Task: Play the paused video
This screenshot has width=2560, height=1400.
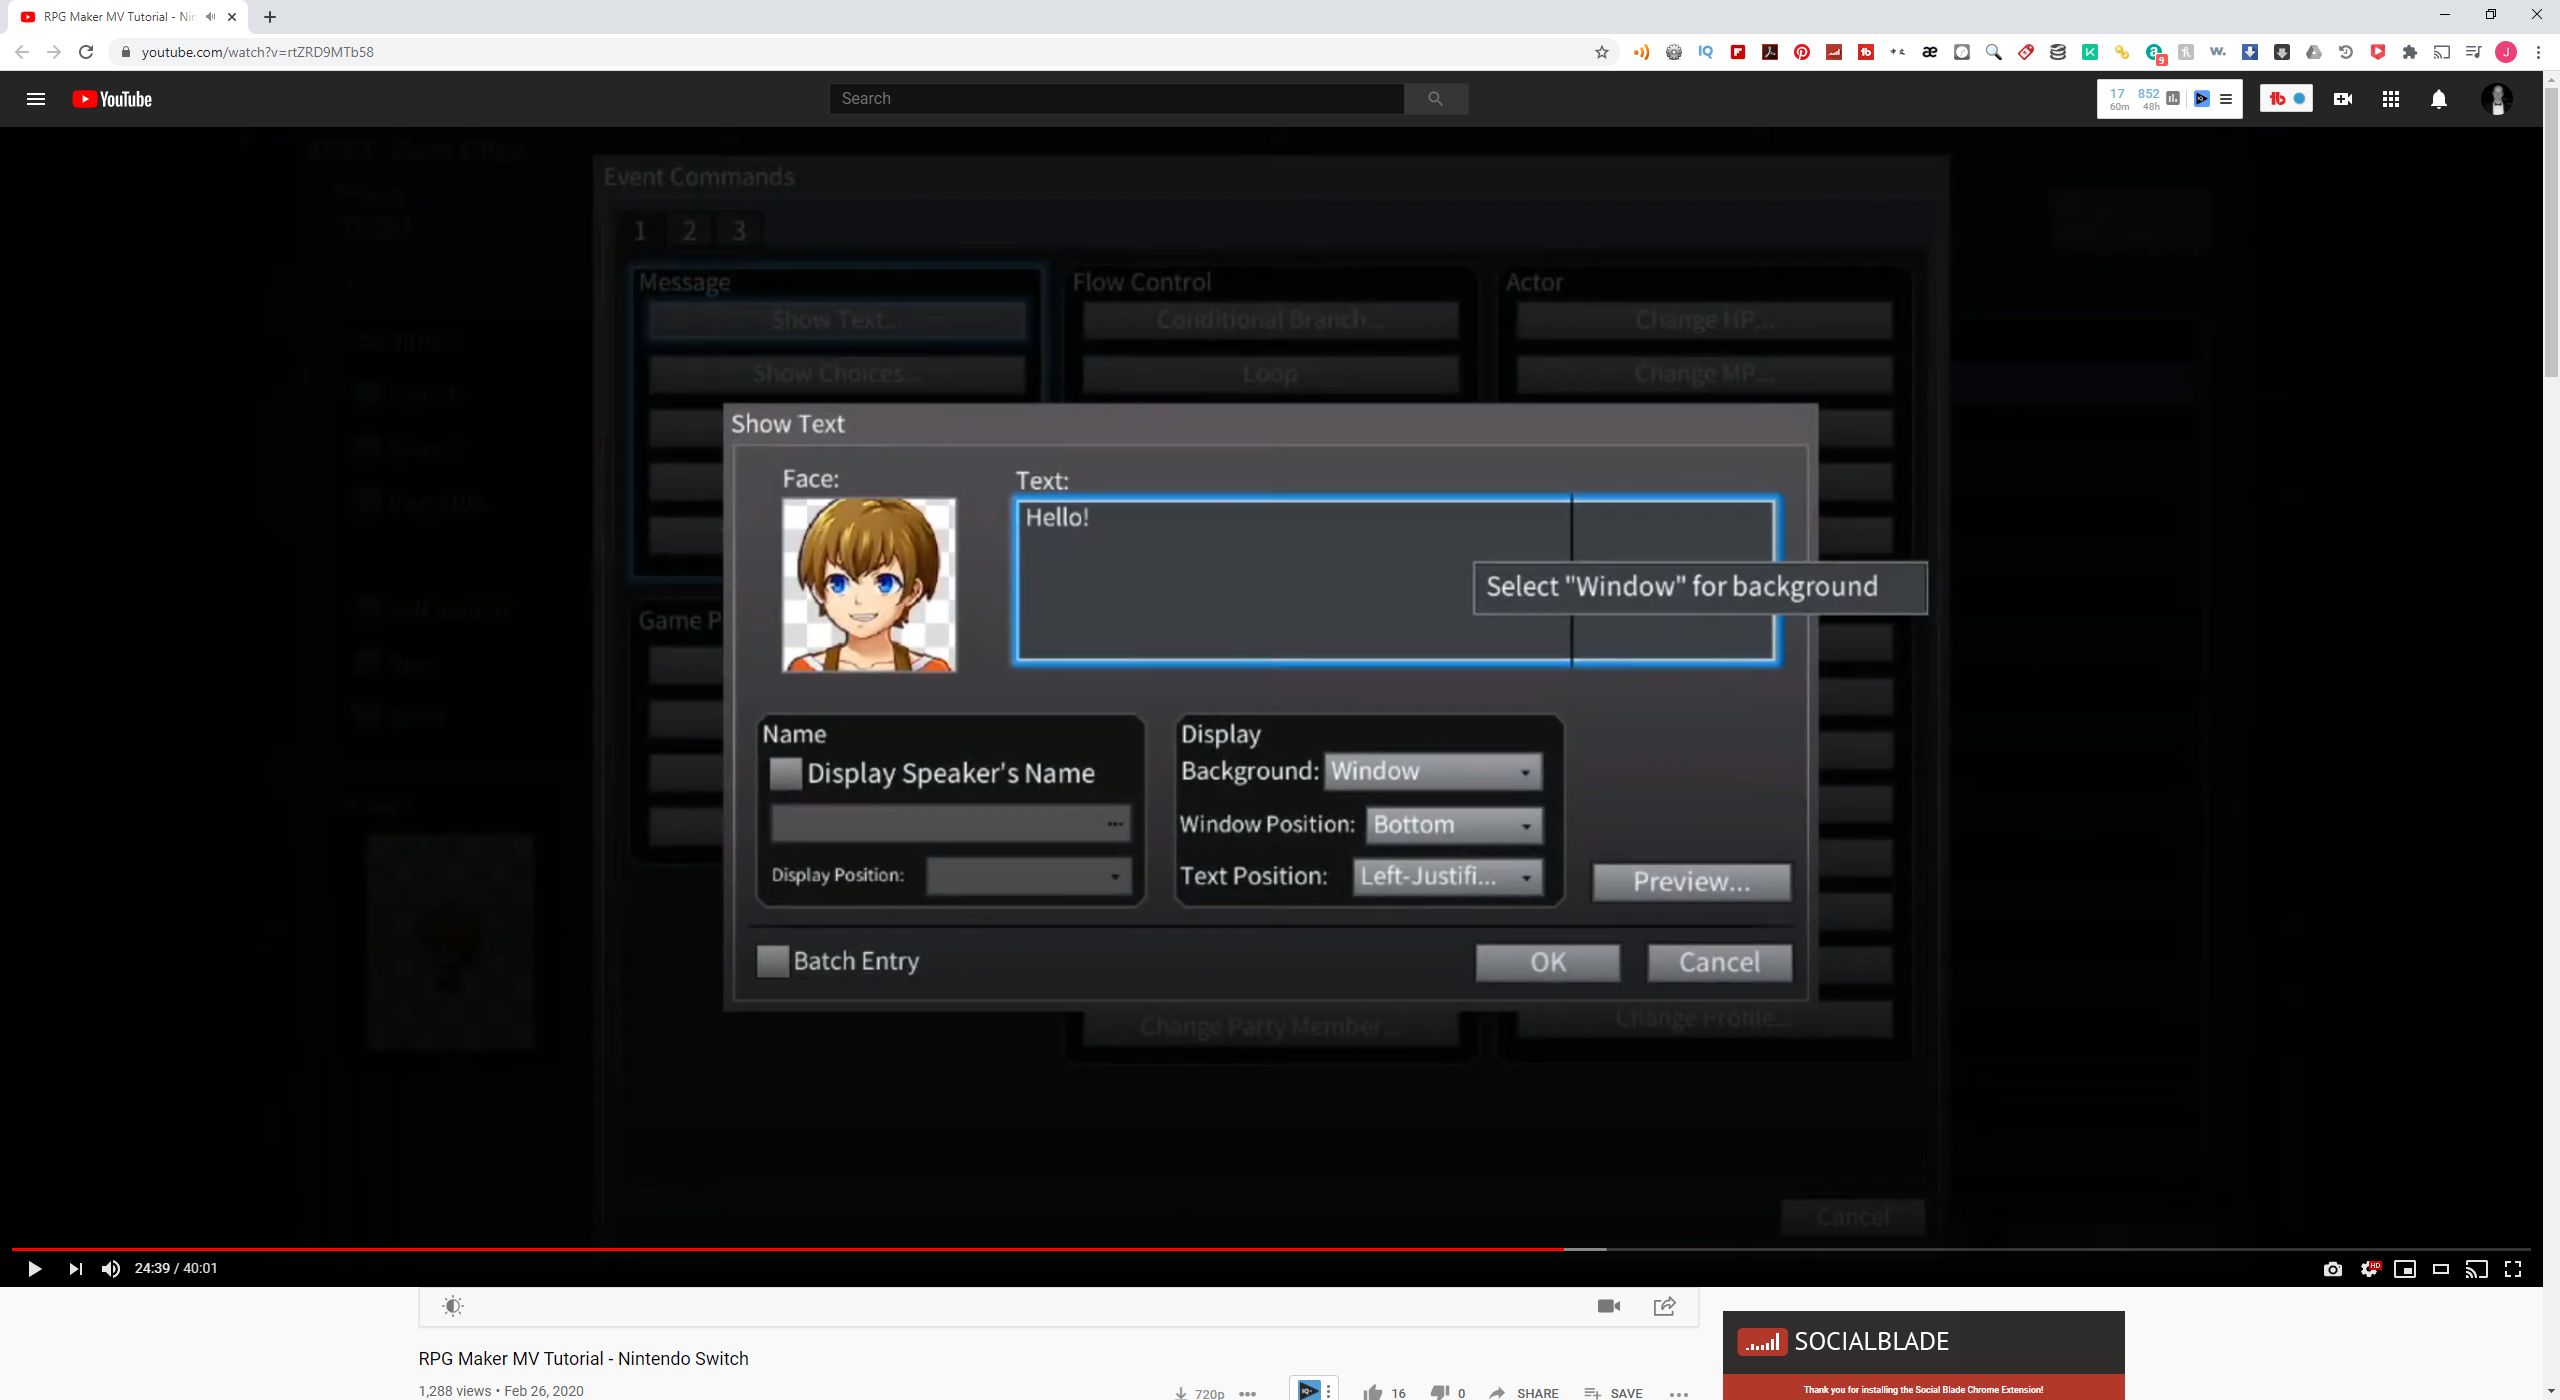Action: [34, 1269]
